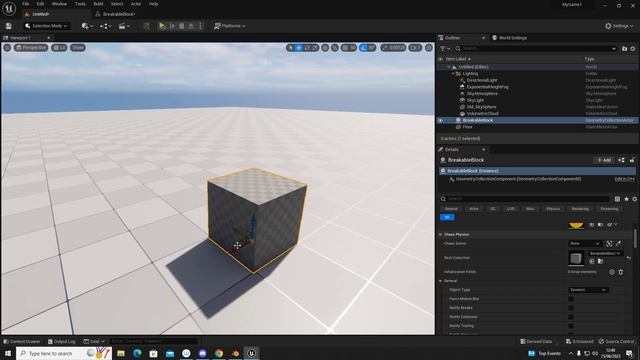
Task: Click the Derived Data button
Action: (536, 341)
